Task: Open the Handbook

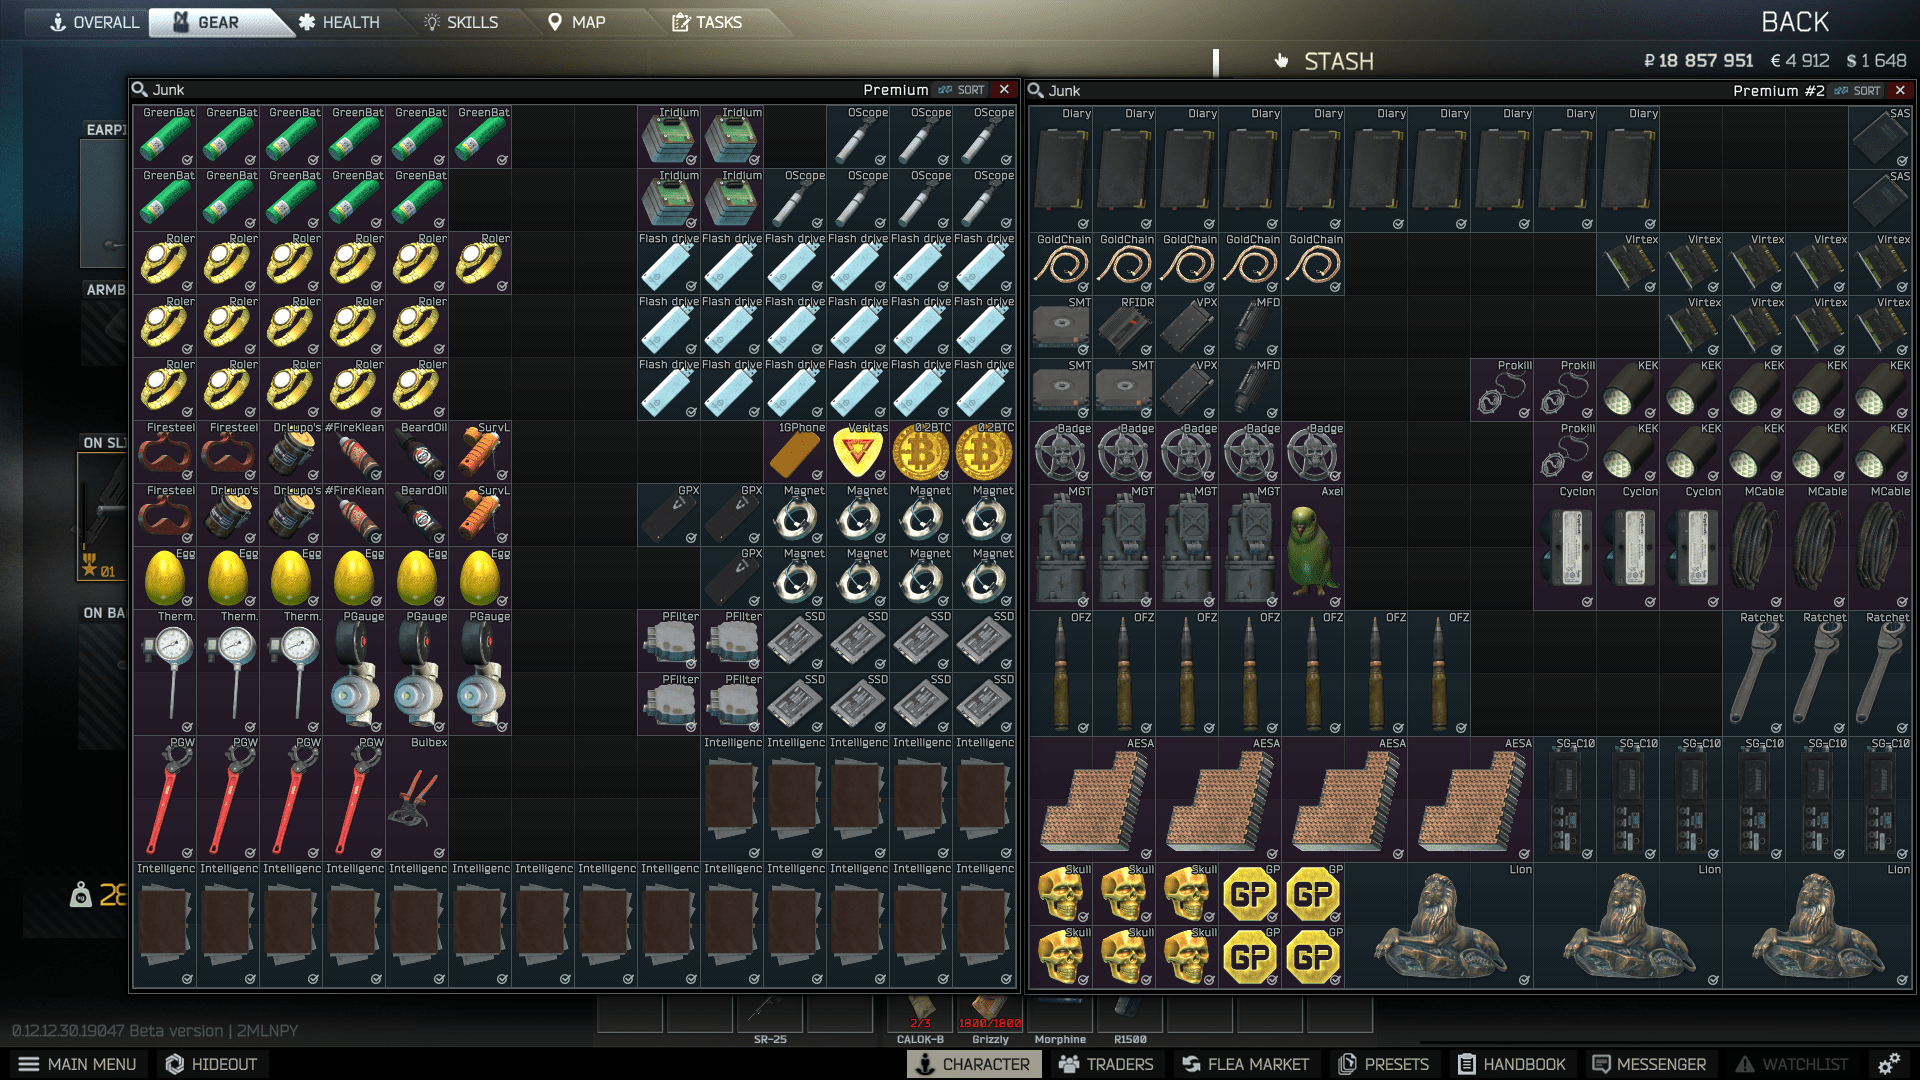Action: pos(1511,1064)
